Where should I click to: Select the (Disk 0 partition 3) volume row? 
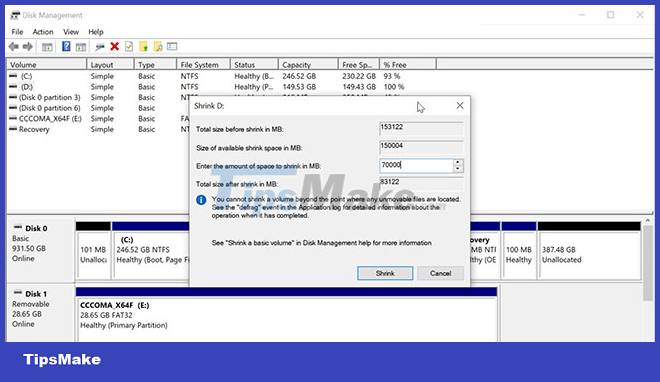(49, 97)
